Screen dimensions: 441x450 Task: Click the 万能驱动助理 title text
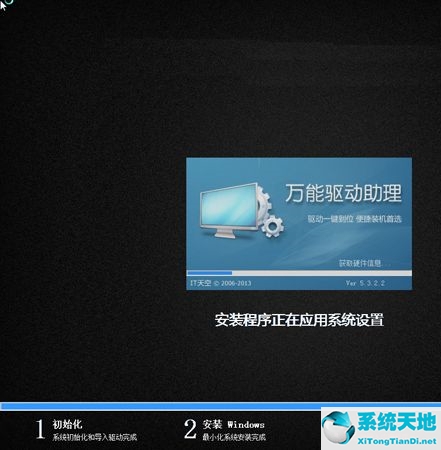click(x=343, y=193)
